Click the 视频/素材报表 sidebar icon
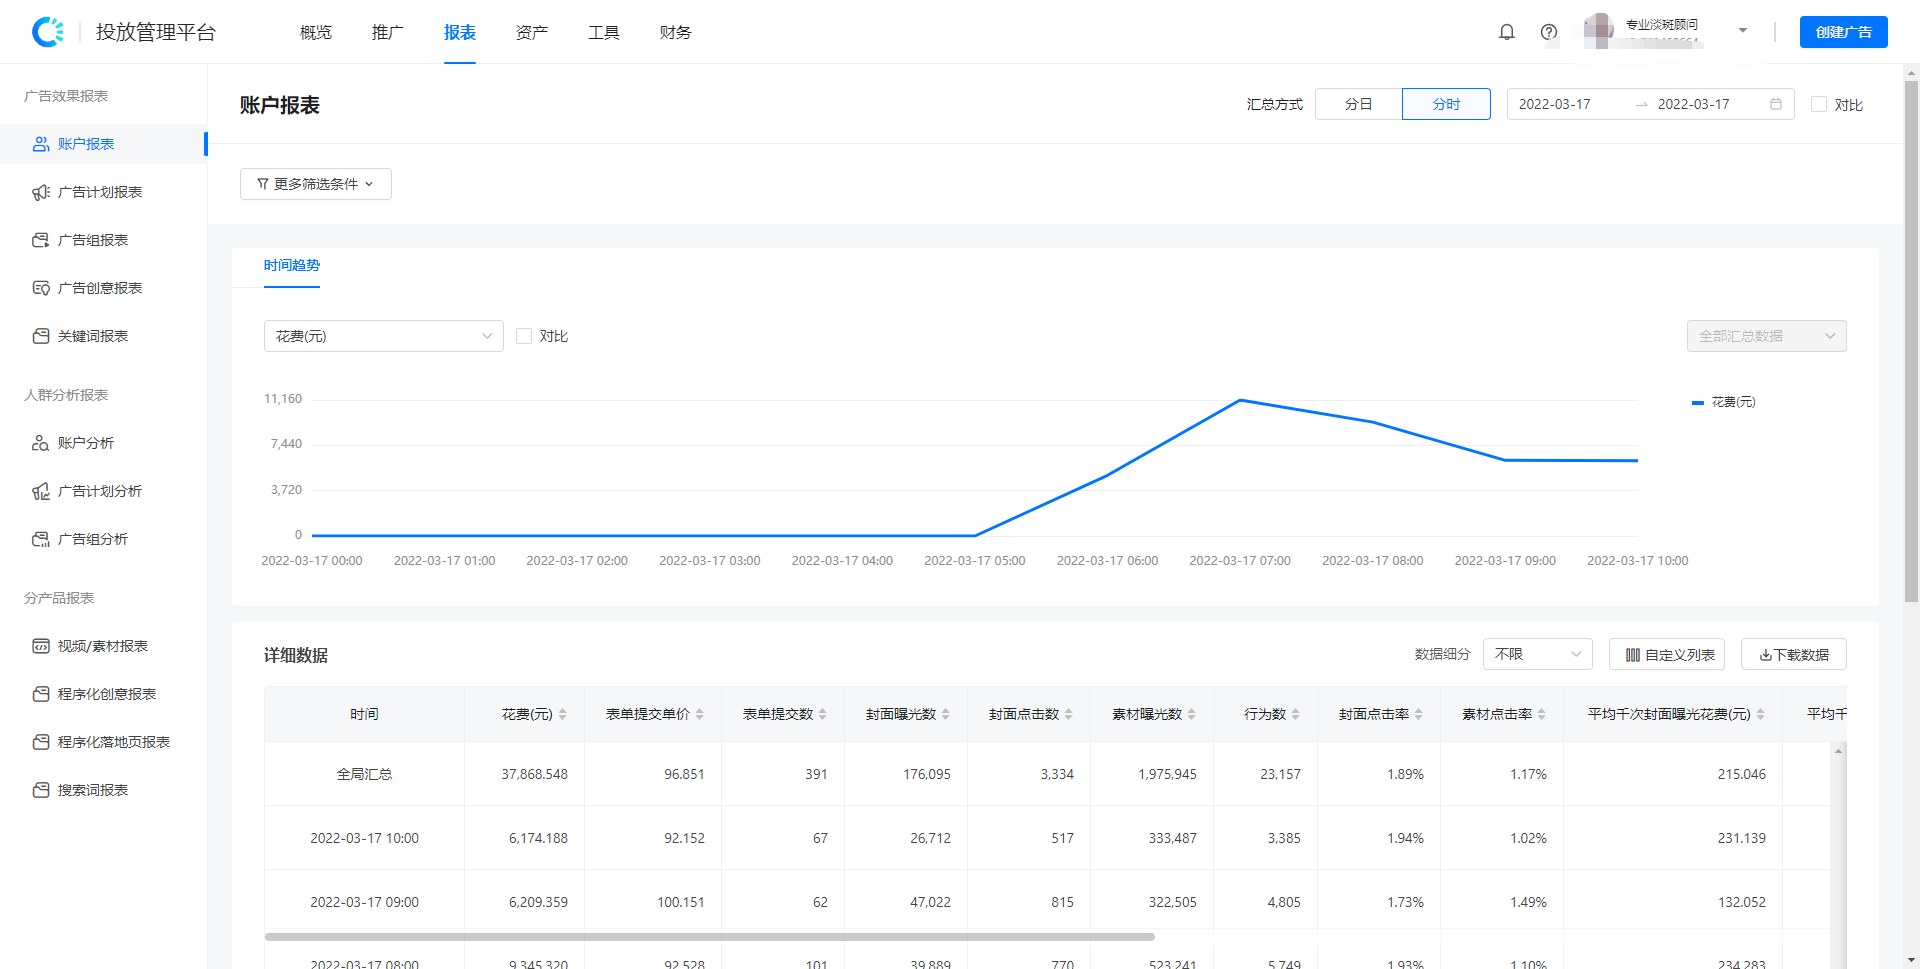The height and width of the screenshot is (969, 1920). coord(41,646)
